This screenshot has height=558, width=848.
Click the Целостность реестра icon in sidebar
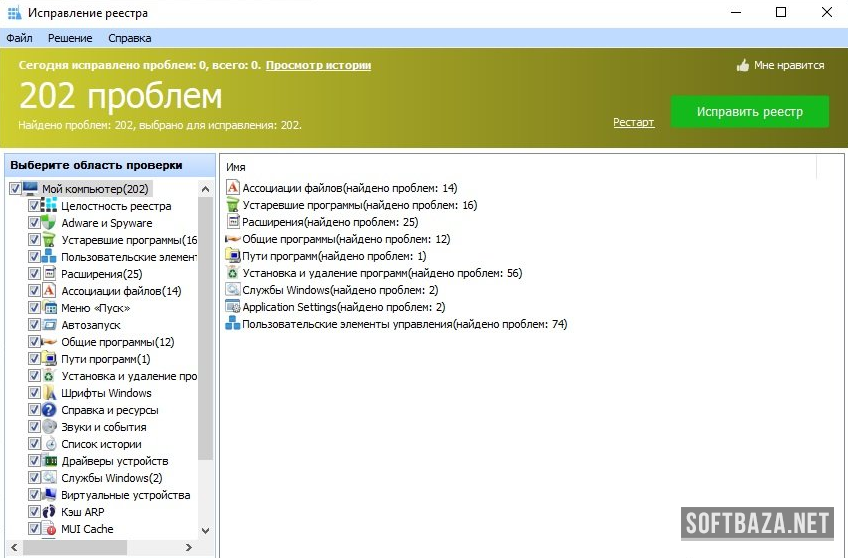pyautogui.click(x=50, y=206)
